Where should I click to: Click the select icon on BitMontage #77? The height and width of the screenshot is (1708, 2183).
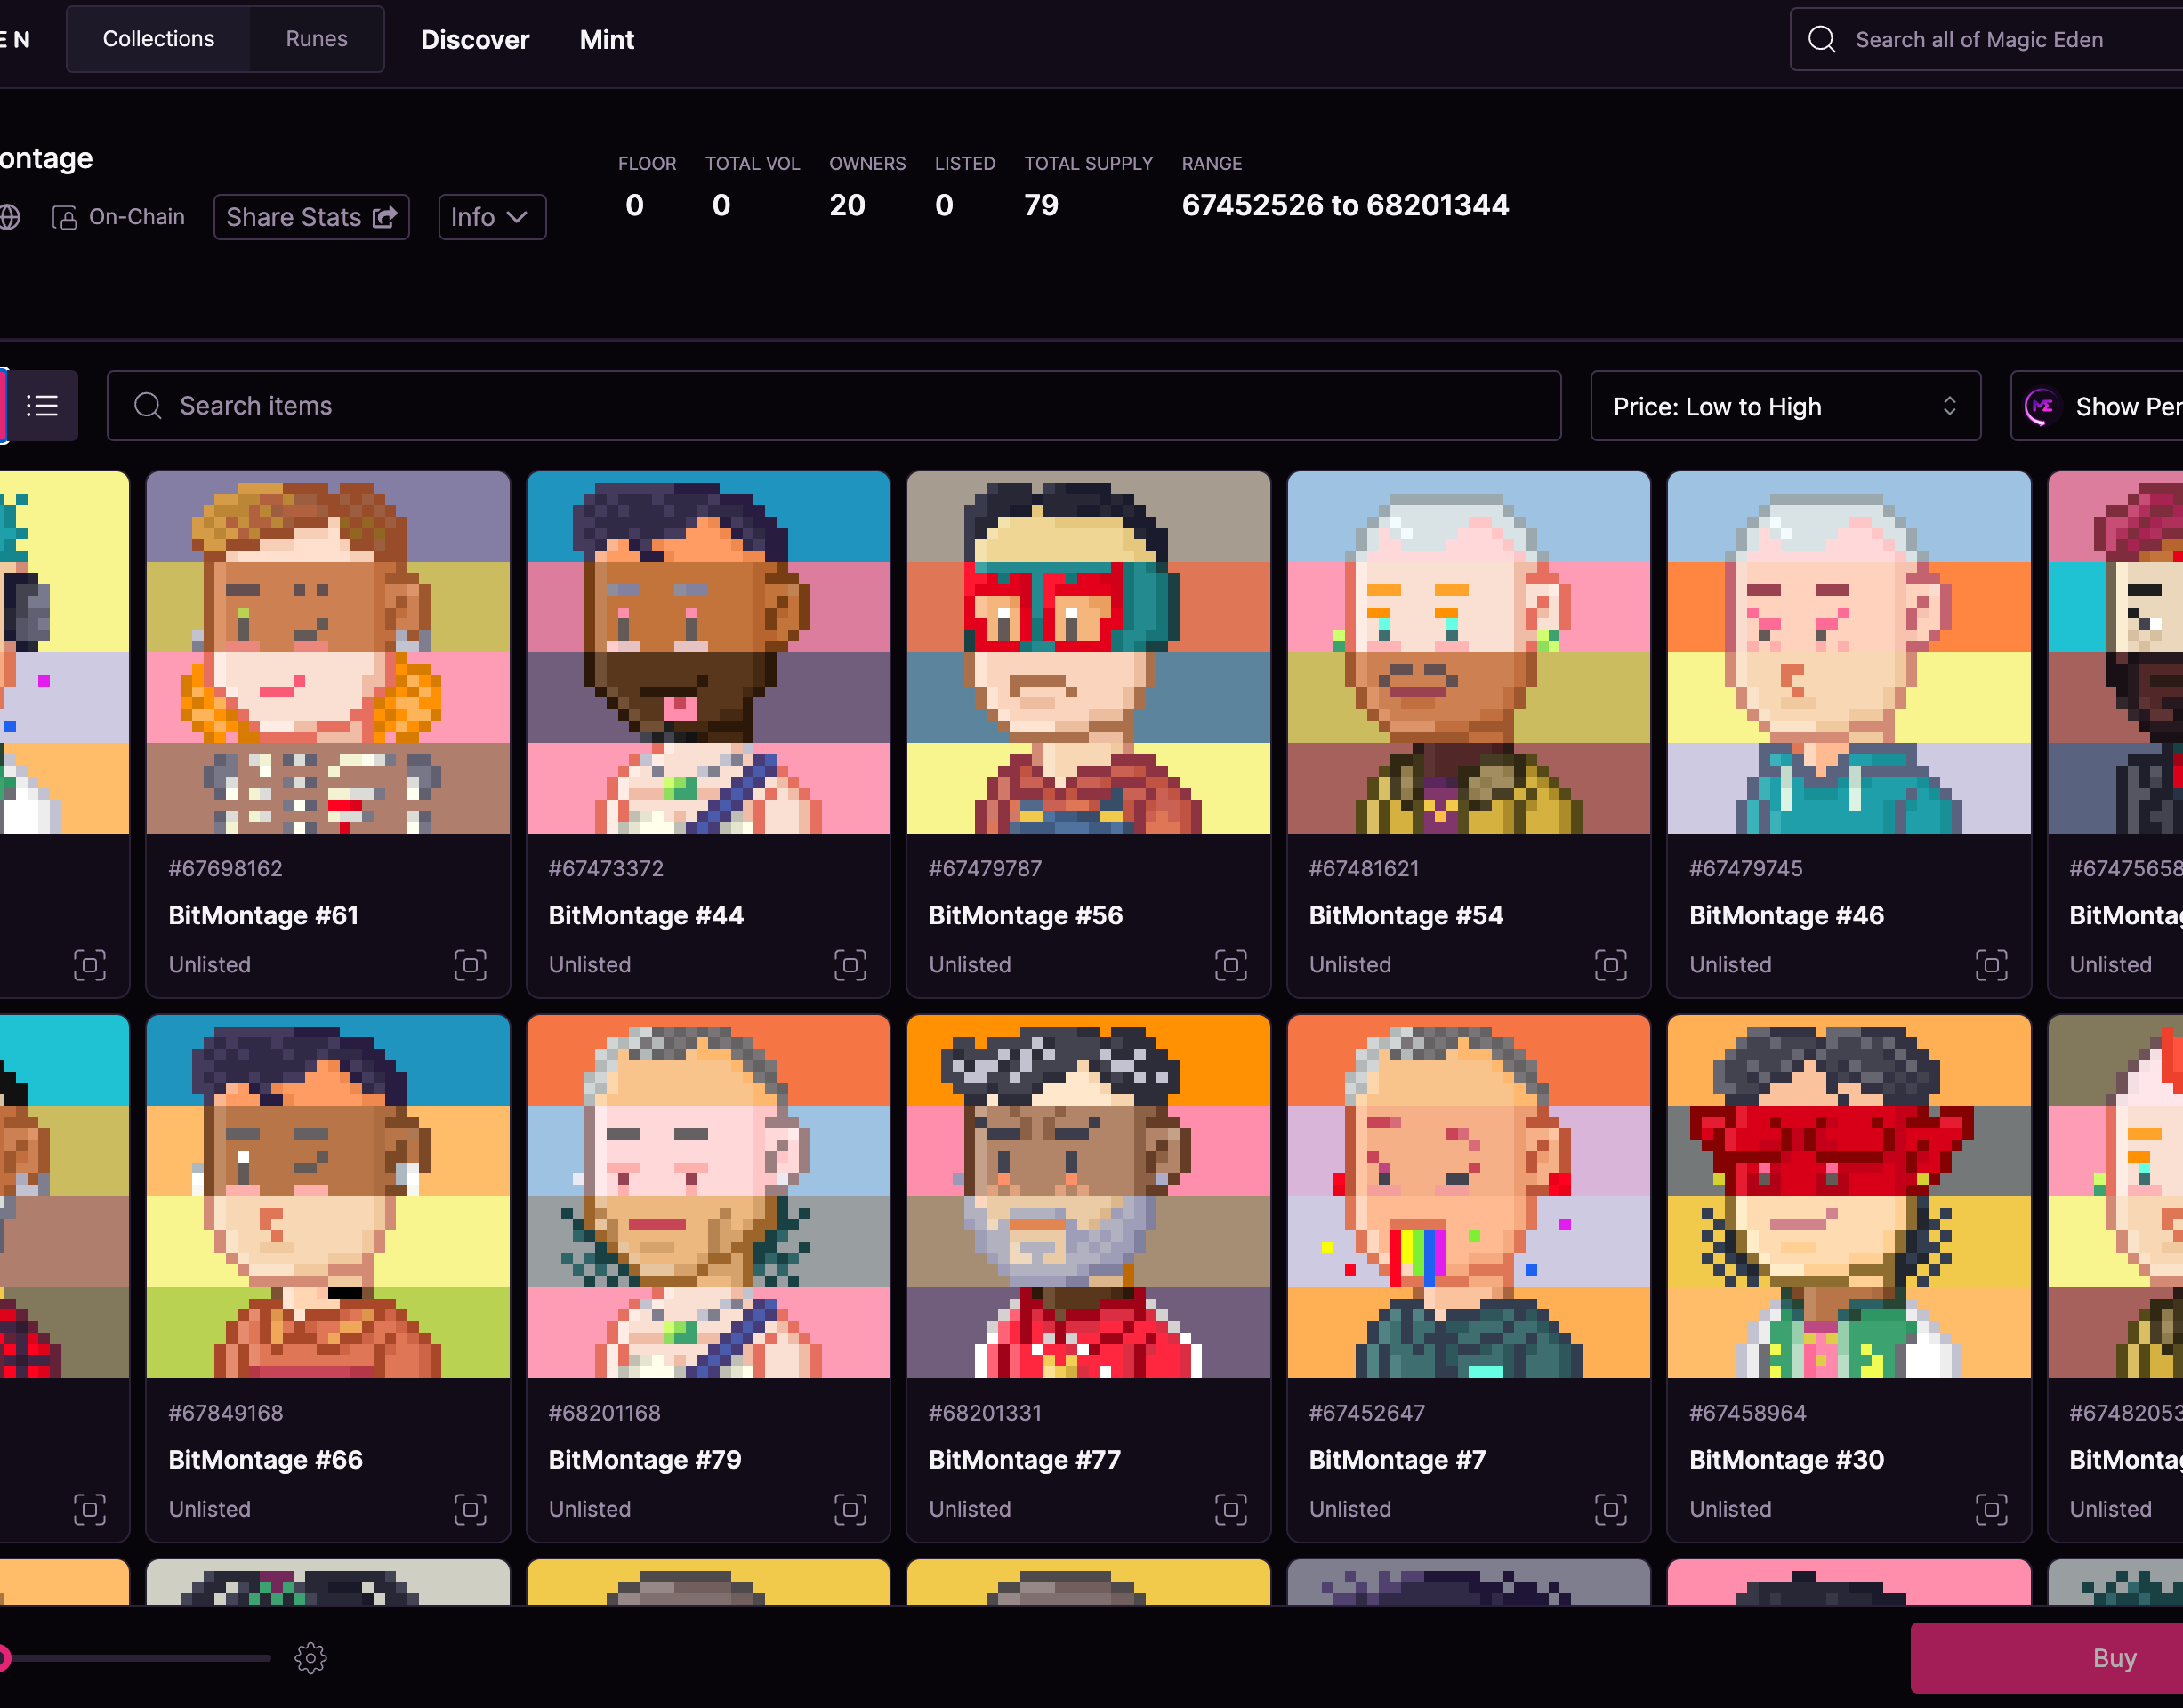click(1230, 1509)
